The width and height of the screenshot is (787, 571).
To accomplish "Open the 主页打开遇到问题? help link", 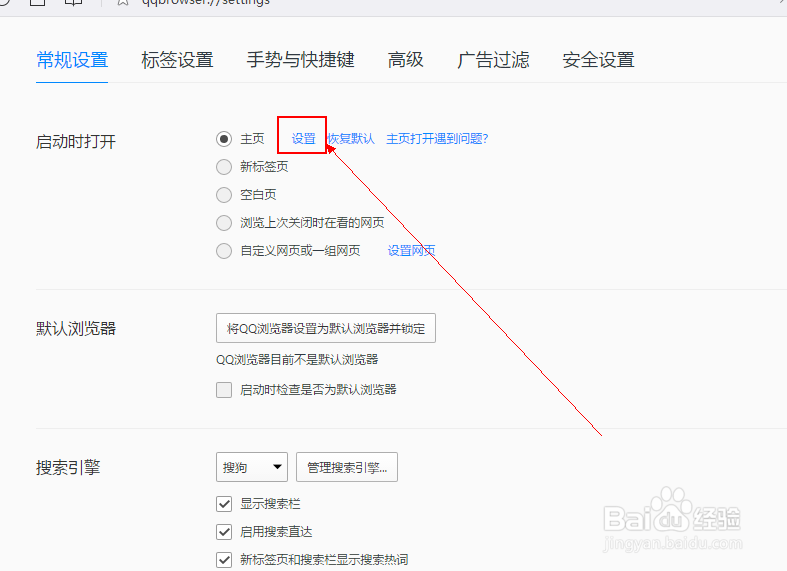I will pyautogui.click(x=437, y=139).
